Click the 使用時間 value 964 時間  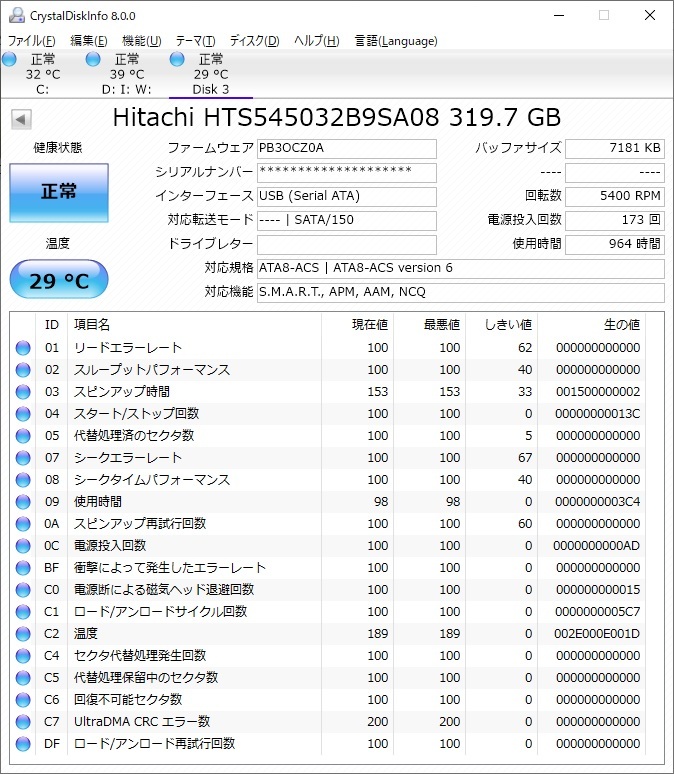point(615,244)
